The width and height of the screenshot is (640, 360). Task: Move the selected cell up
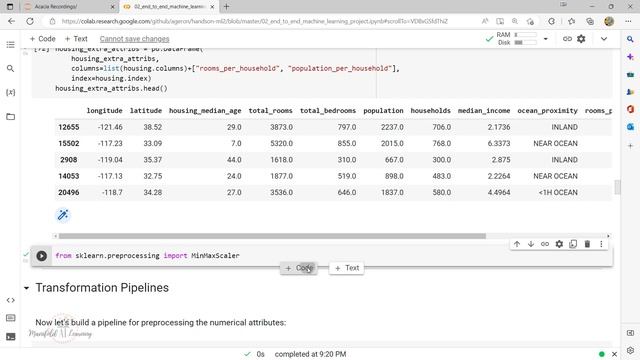click(x=517, y=244)
